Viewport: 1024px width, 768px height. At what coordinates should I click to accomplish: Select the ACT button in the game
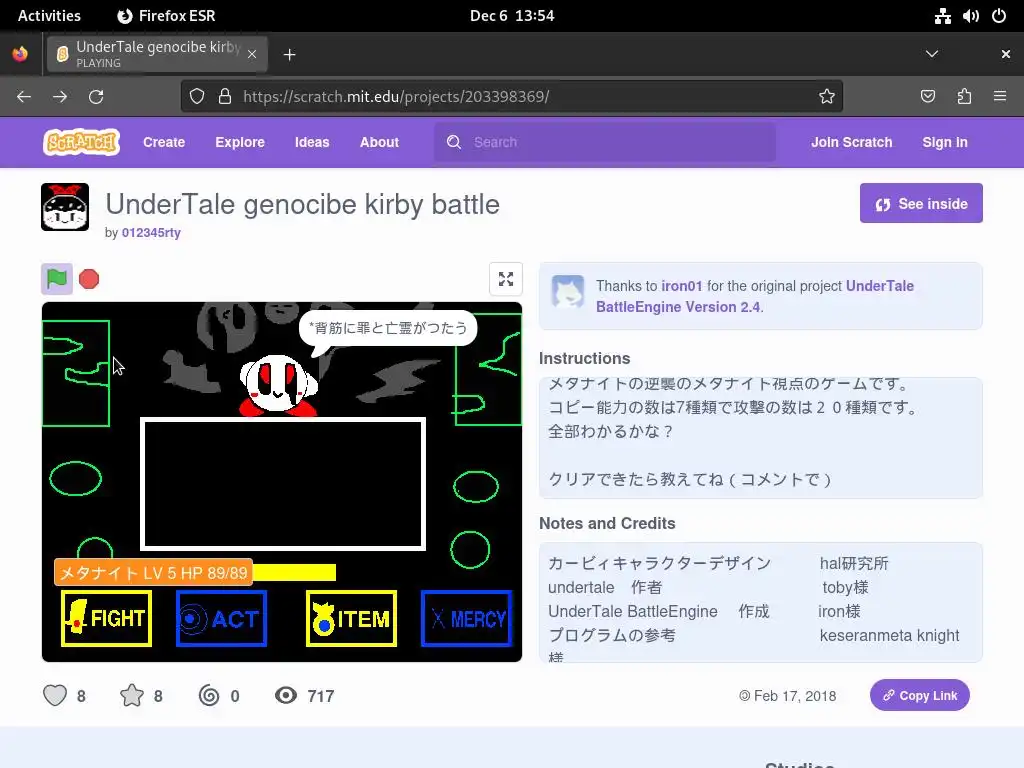[x=221, y=618]
